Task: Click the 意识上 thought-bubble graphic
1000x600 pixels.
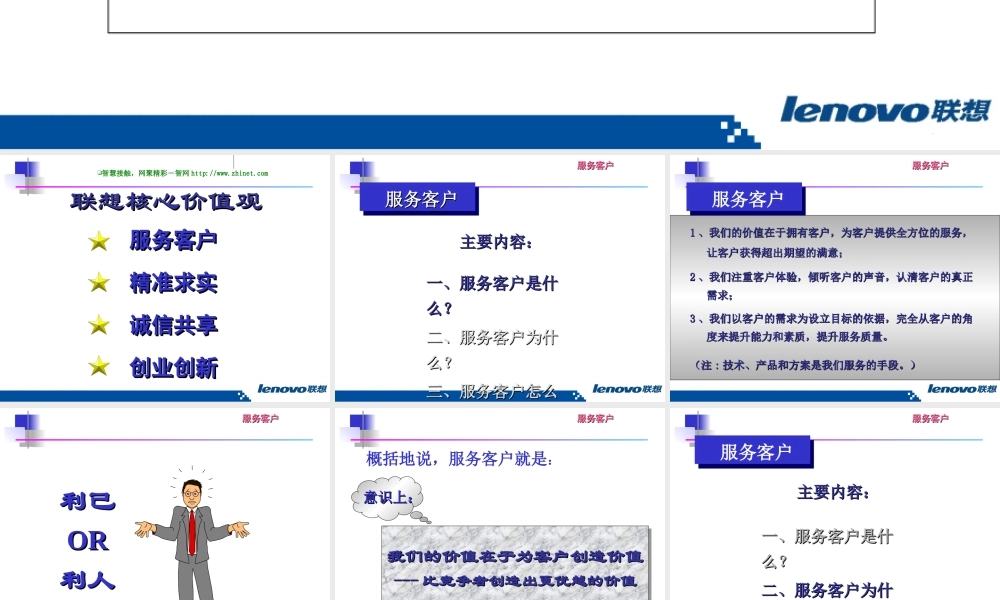Action: pos(385,497)
